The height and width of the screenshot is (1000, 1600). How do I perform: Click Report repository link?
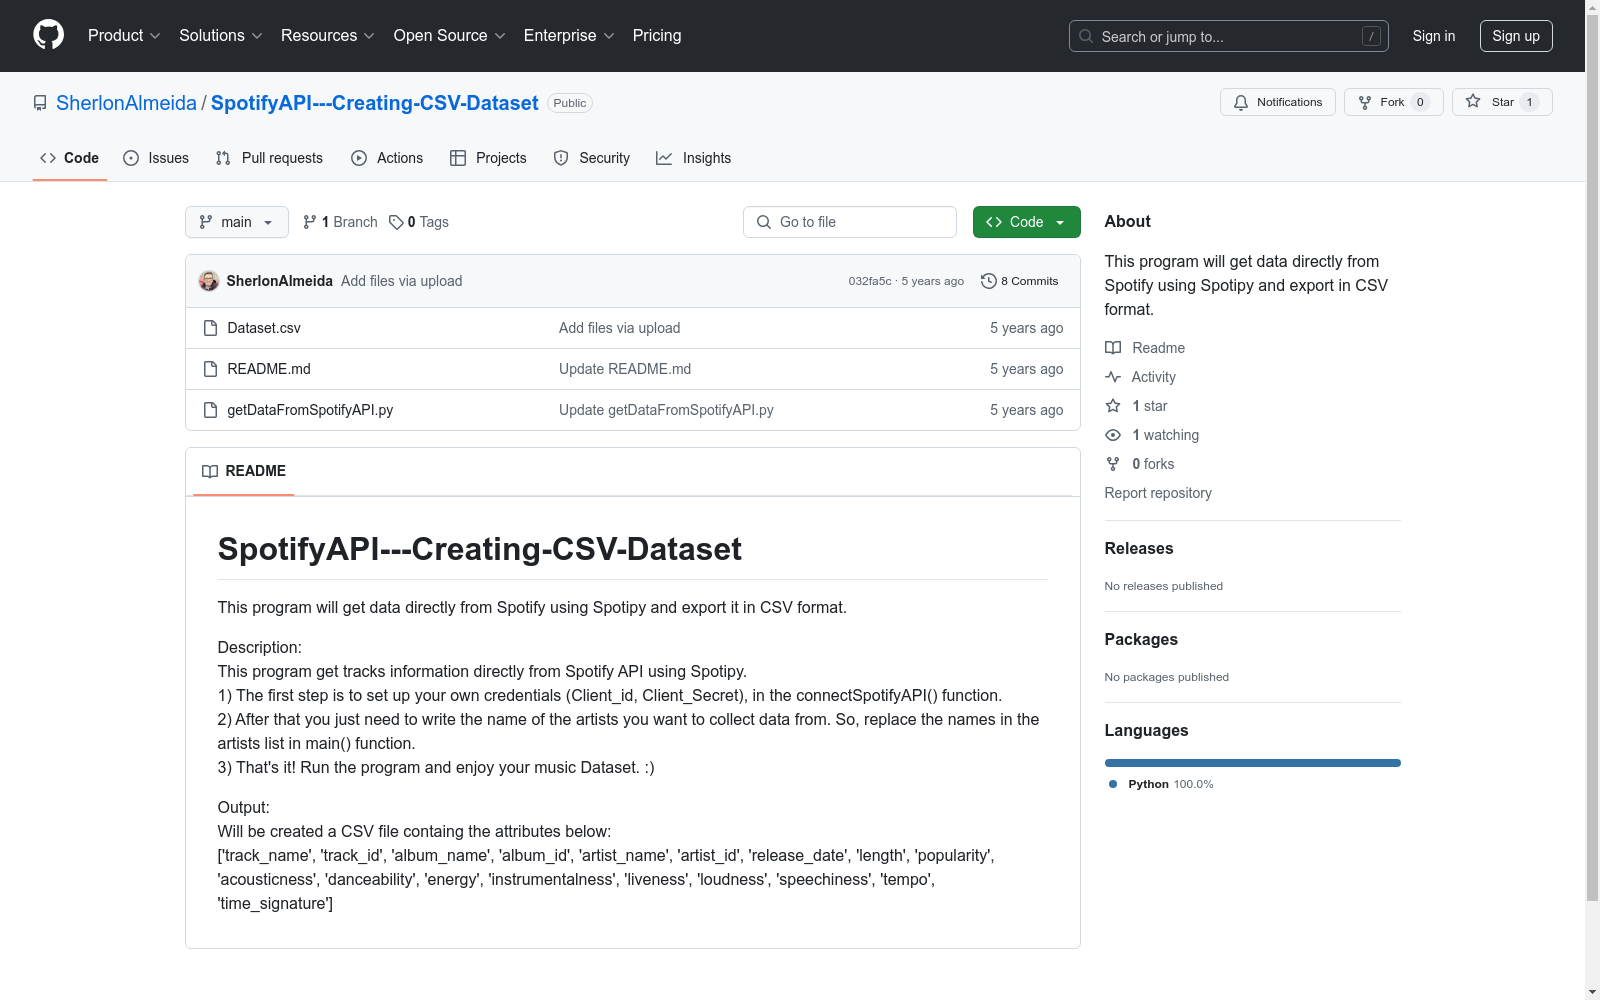coord(1158,493)
